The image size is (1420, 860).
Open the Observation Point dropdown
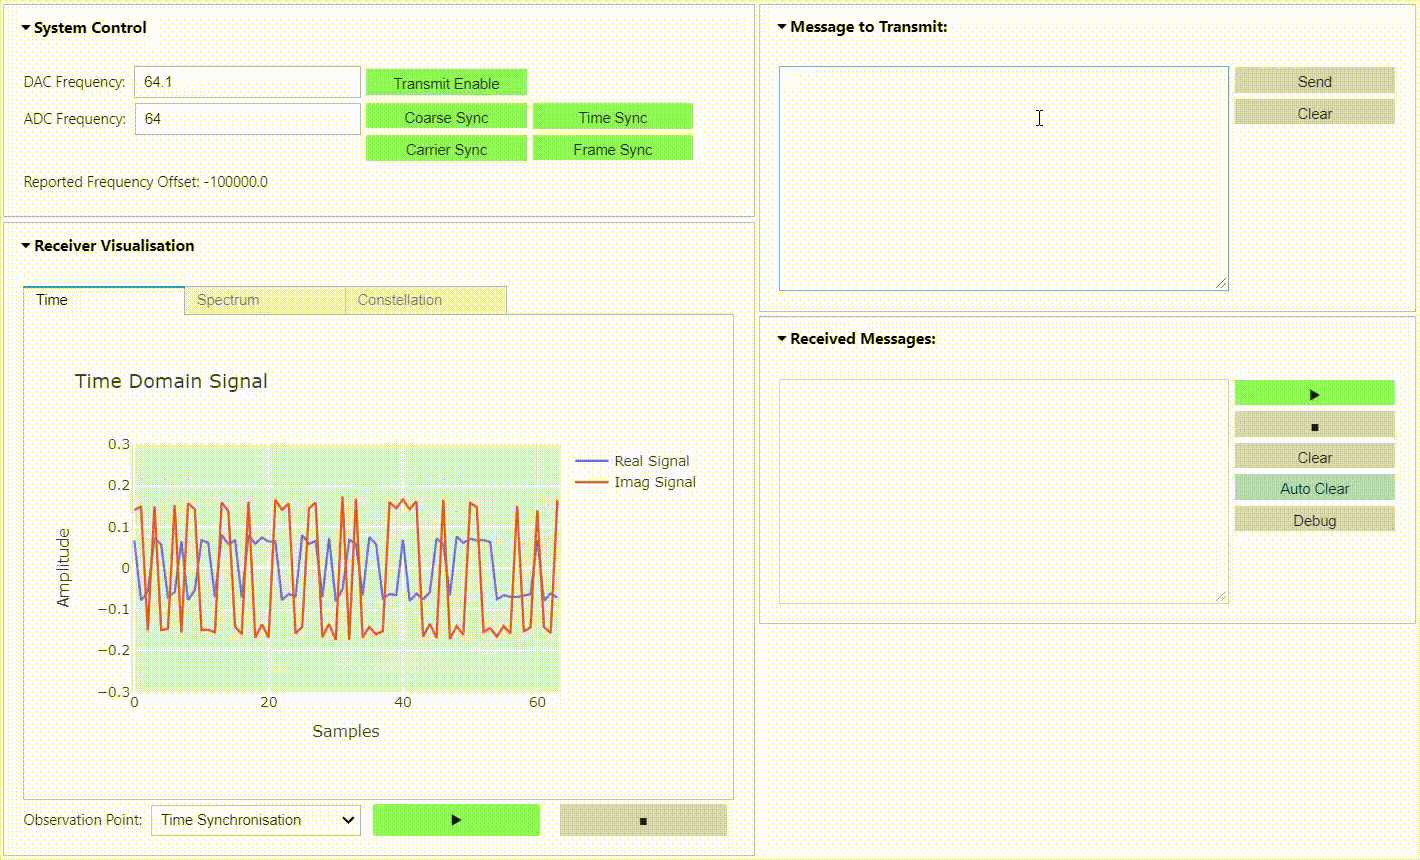(256, 820)
